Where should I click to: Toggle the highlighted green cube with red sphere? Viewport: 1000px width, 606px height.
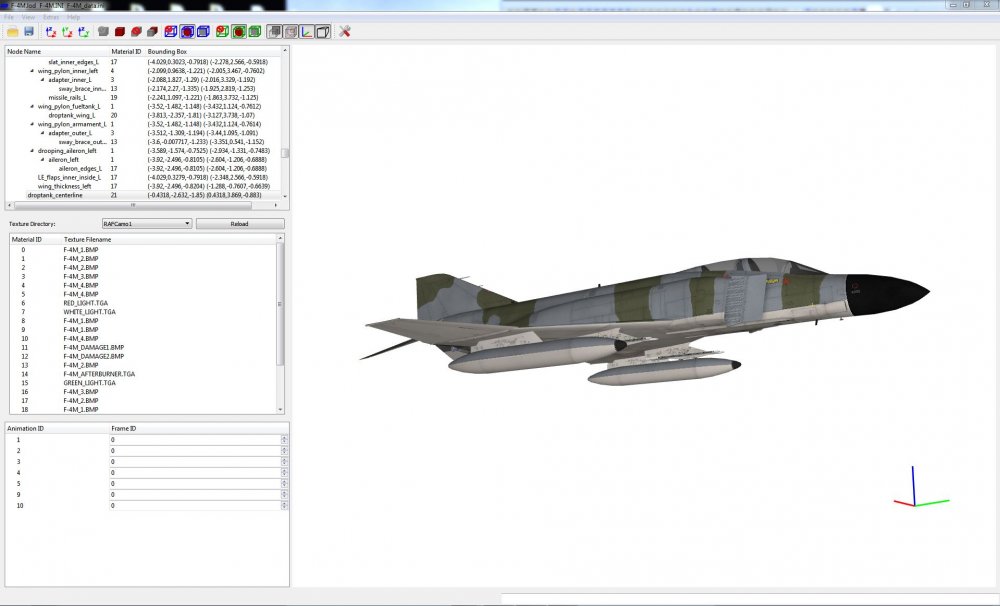[x=239, y=31]
